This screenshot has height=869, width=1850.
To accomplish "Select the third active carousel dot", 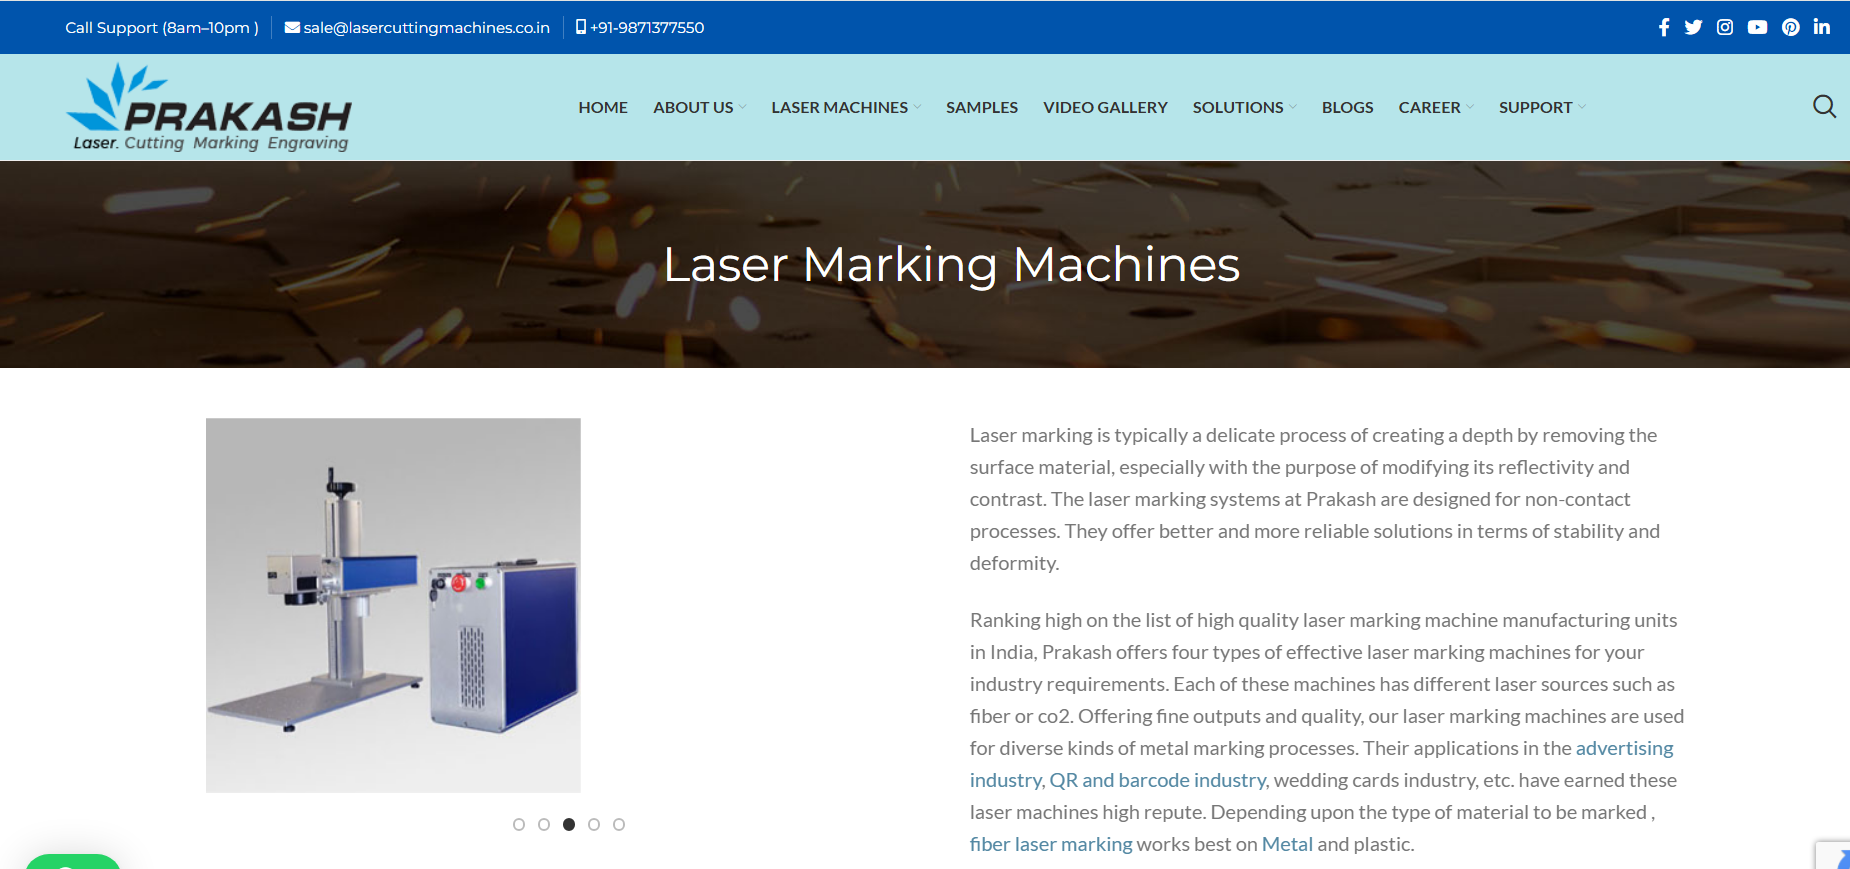I will click(569, 824).
